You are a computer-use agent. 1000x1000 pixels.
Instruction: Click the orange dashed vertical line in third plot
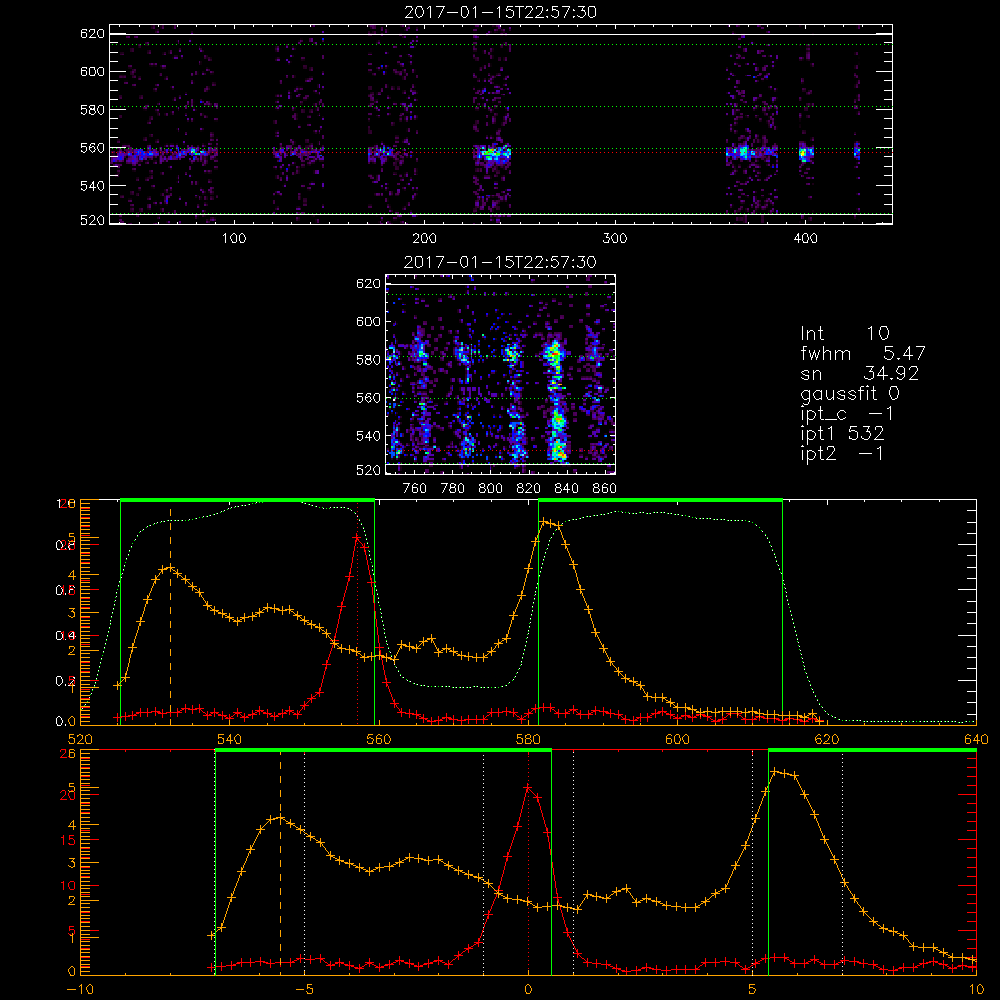pyautogui.click(x=170, y=615)
